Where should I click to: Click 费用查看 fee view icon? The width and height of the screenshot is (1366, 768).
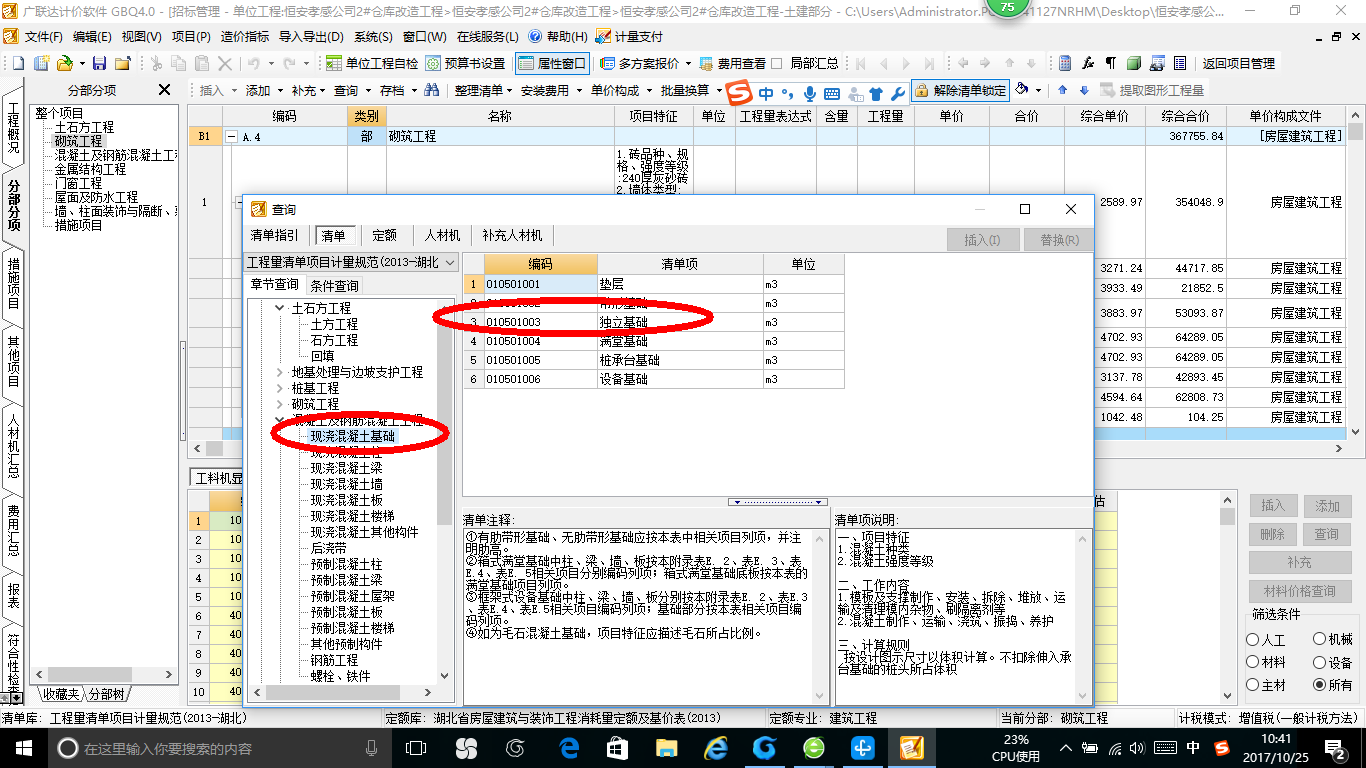click(734, 63)
